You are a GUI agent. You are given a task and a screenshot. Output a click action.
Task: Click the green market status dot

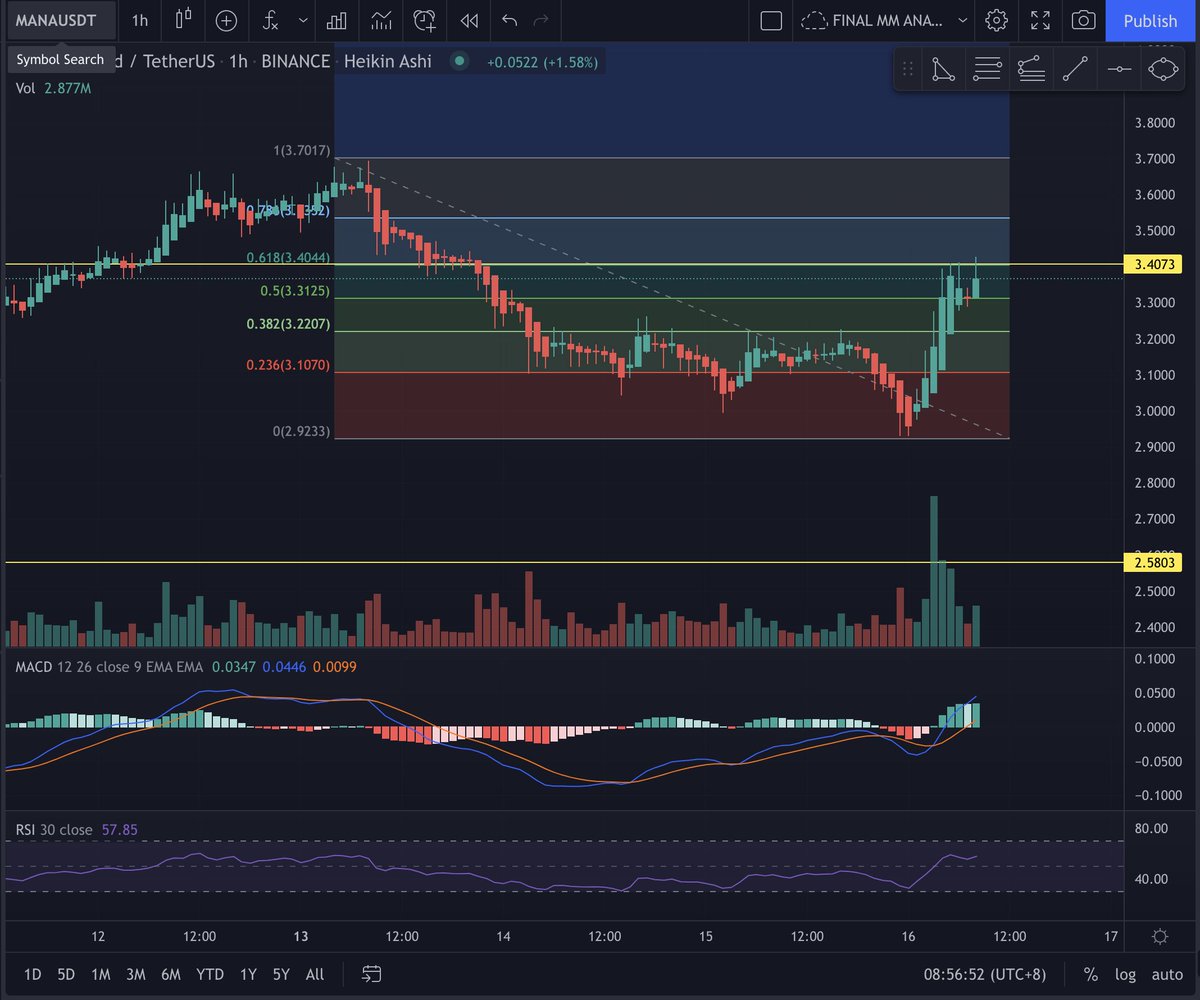(x=459, y=61)
